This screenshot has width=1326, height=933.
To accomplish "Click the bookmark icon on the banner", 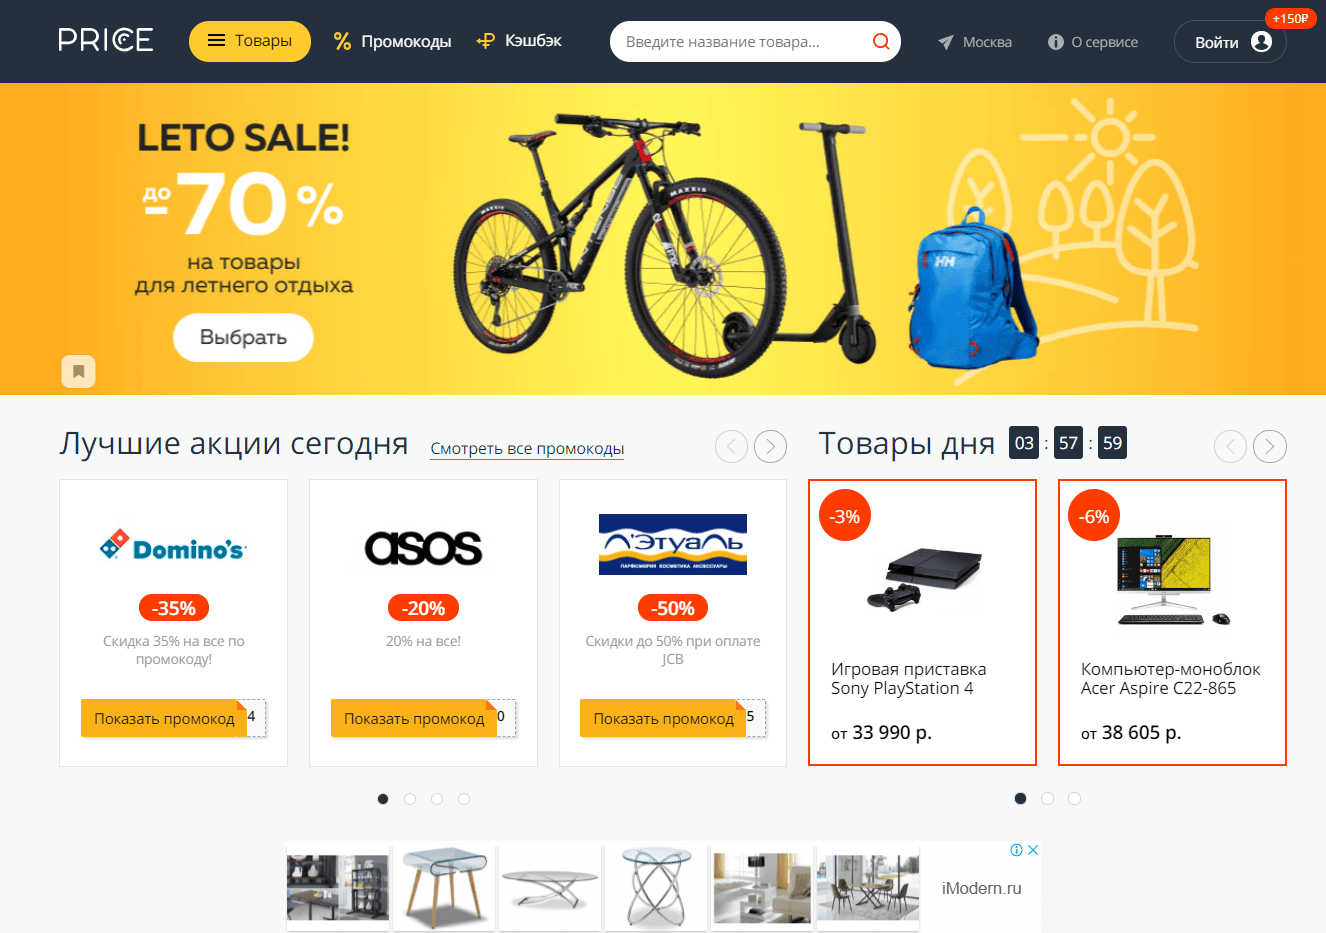I will pyautogui.click(x=78, y=371).
